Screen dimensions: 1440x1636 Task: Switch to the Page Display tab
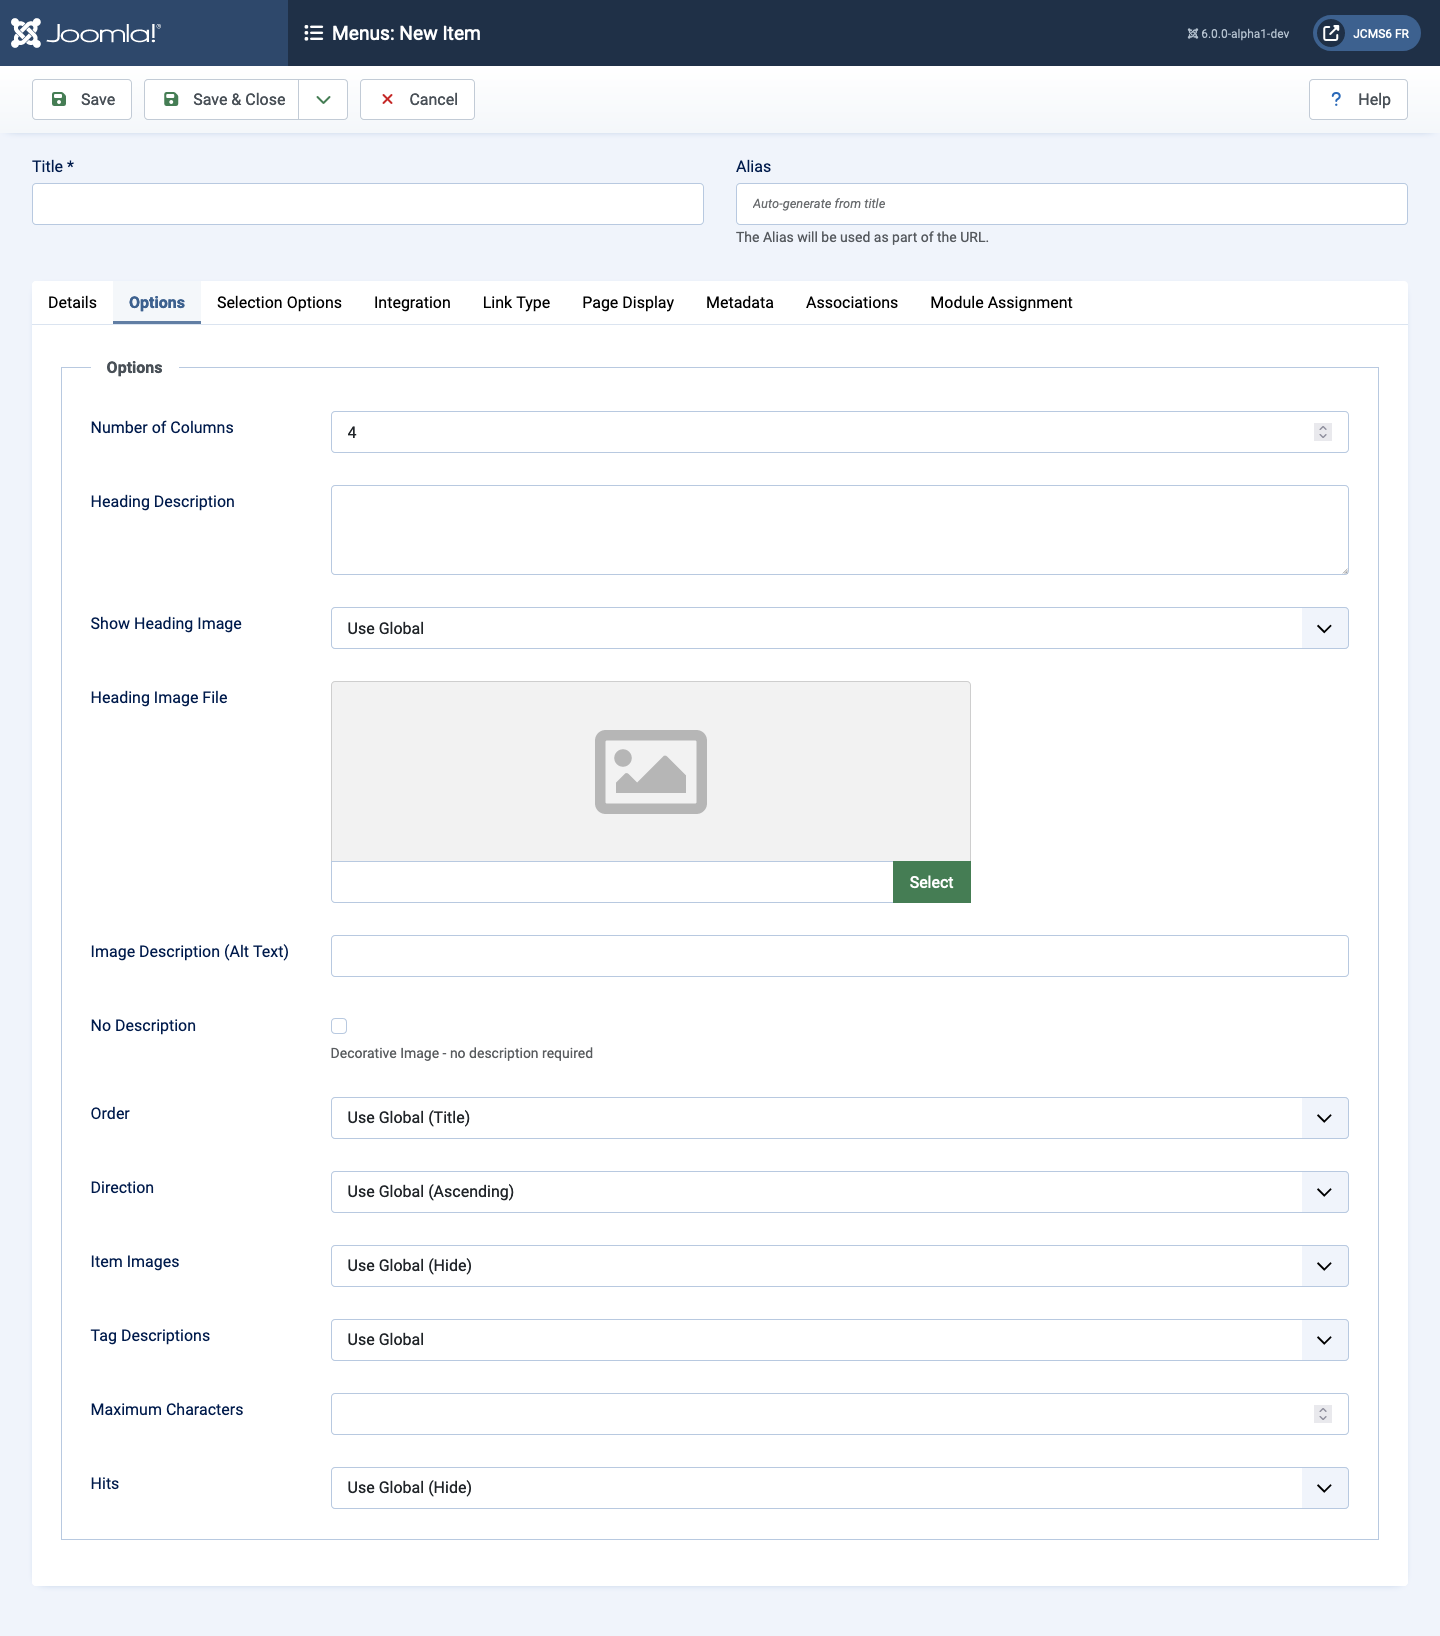pos(628,302)
